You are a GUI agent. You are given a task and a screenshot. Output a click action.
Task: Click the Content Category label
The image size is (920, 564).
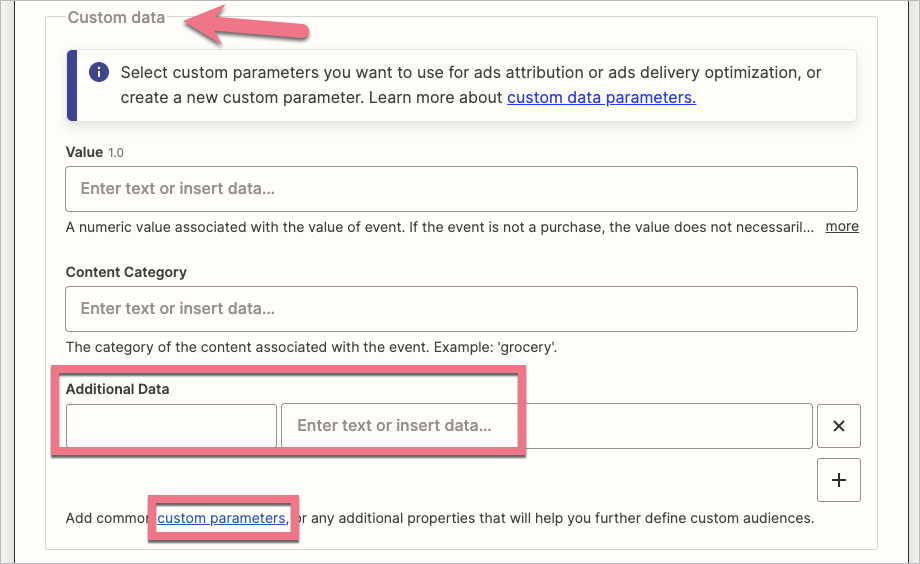click(x=126, y=272)
